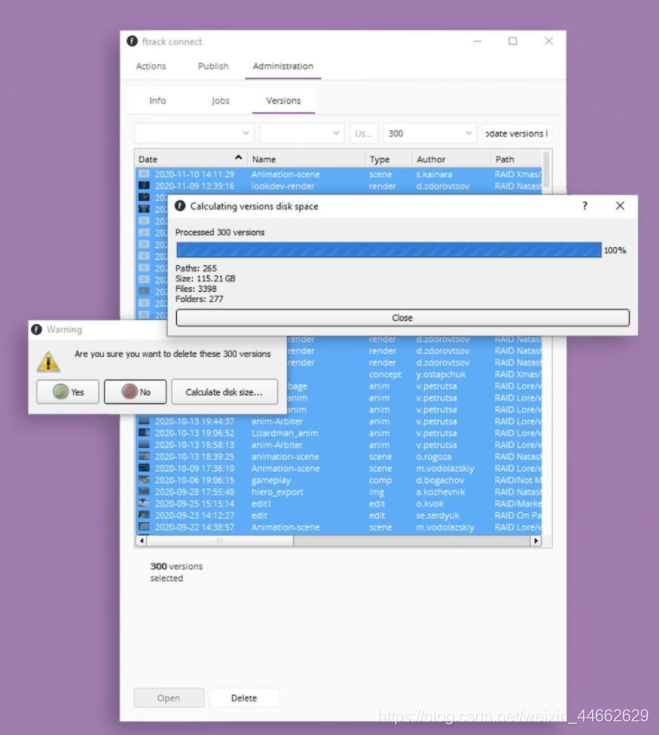Click author s.kainara cell
The height and width of the screenshot is (735, 659).
[434, 174]
